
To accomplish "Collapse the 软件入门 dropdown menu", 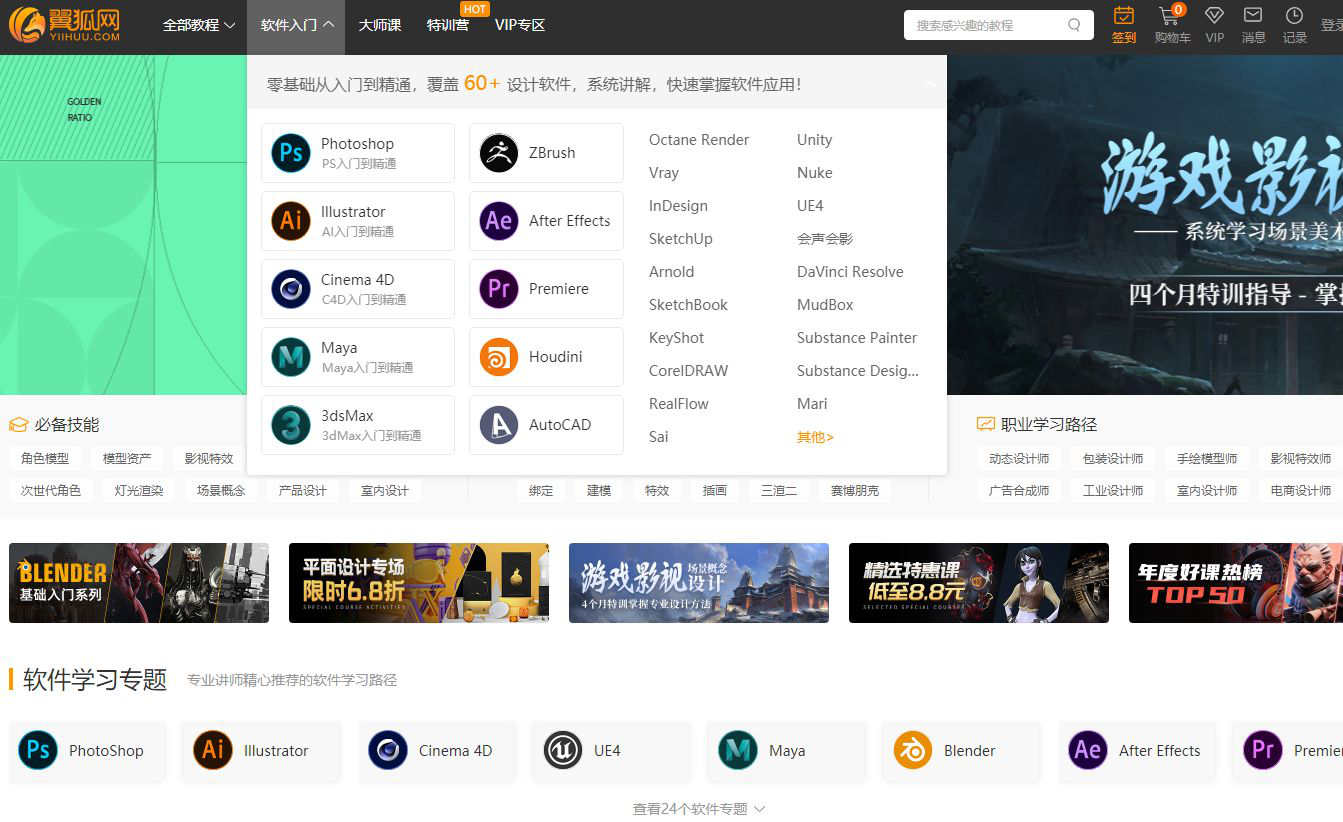I will [x=296, y=25].
